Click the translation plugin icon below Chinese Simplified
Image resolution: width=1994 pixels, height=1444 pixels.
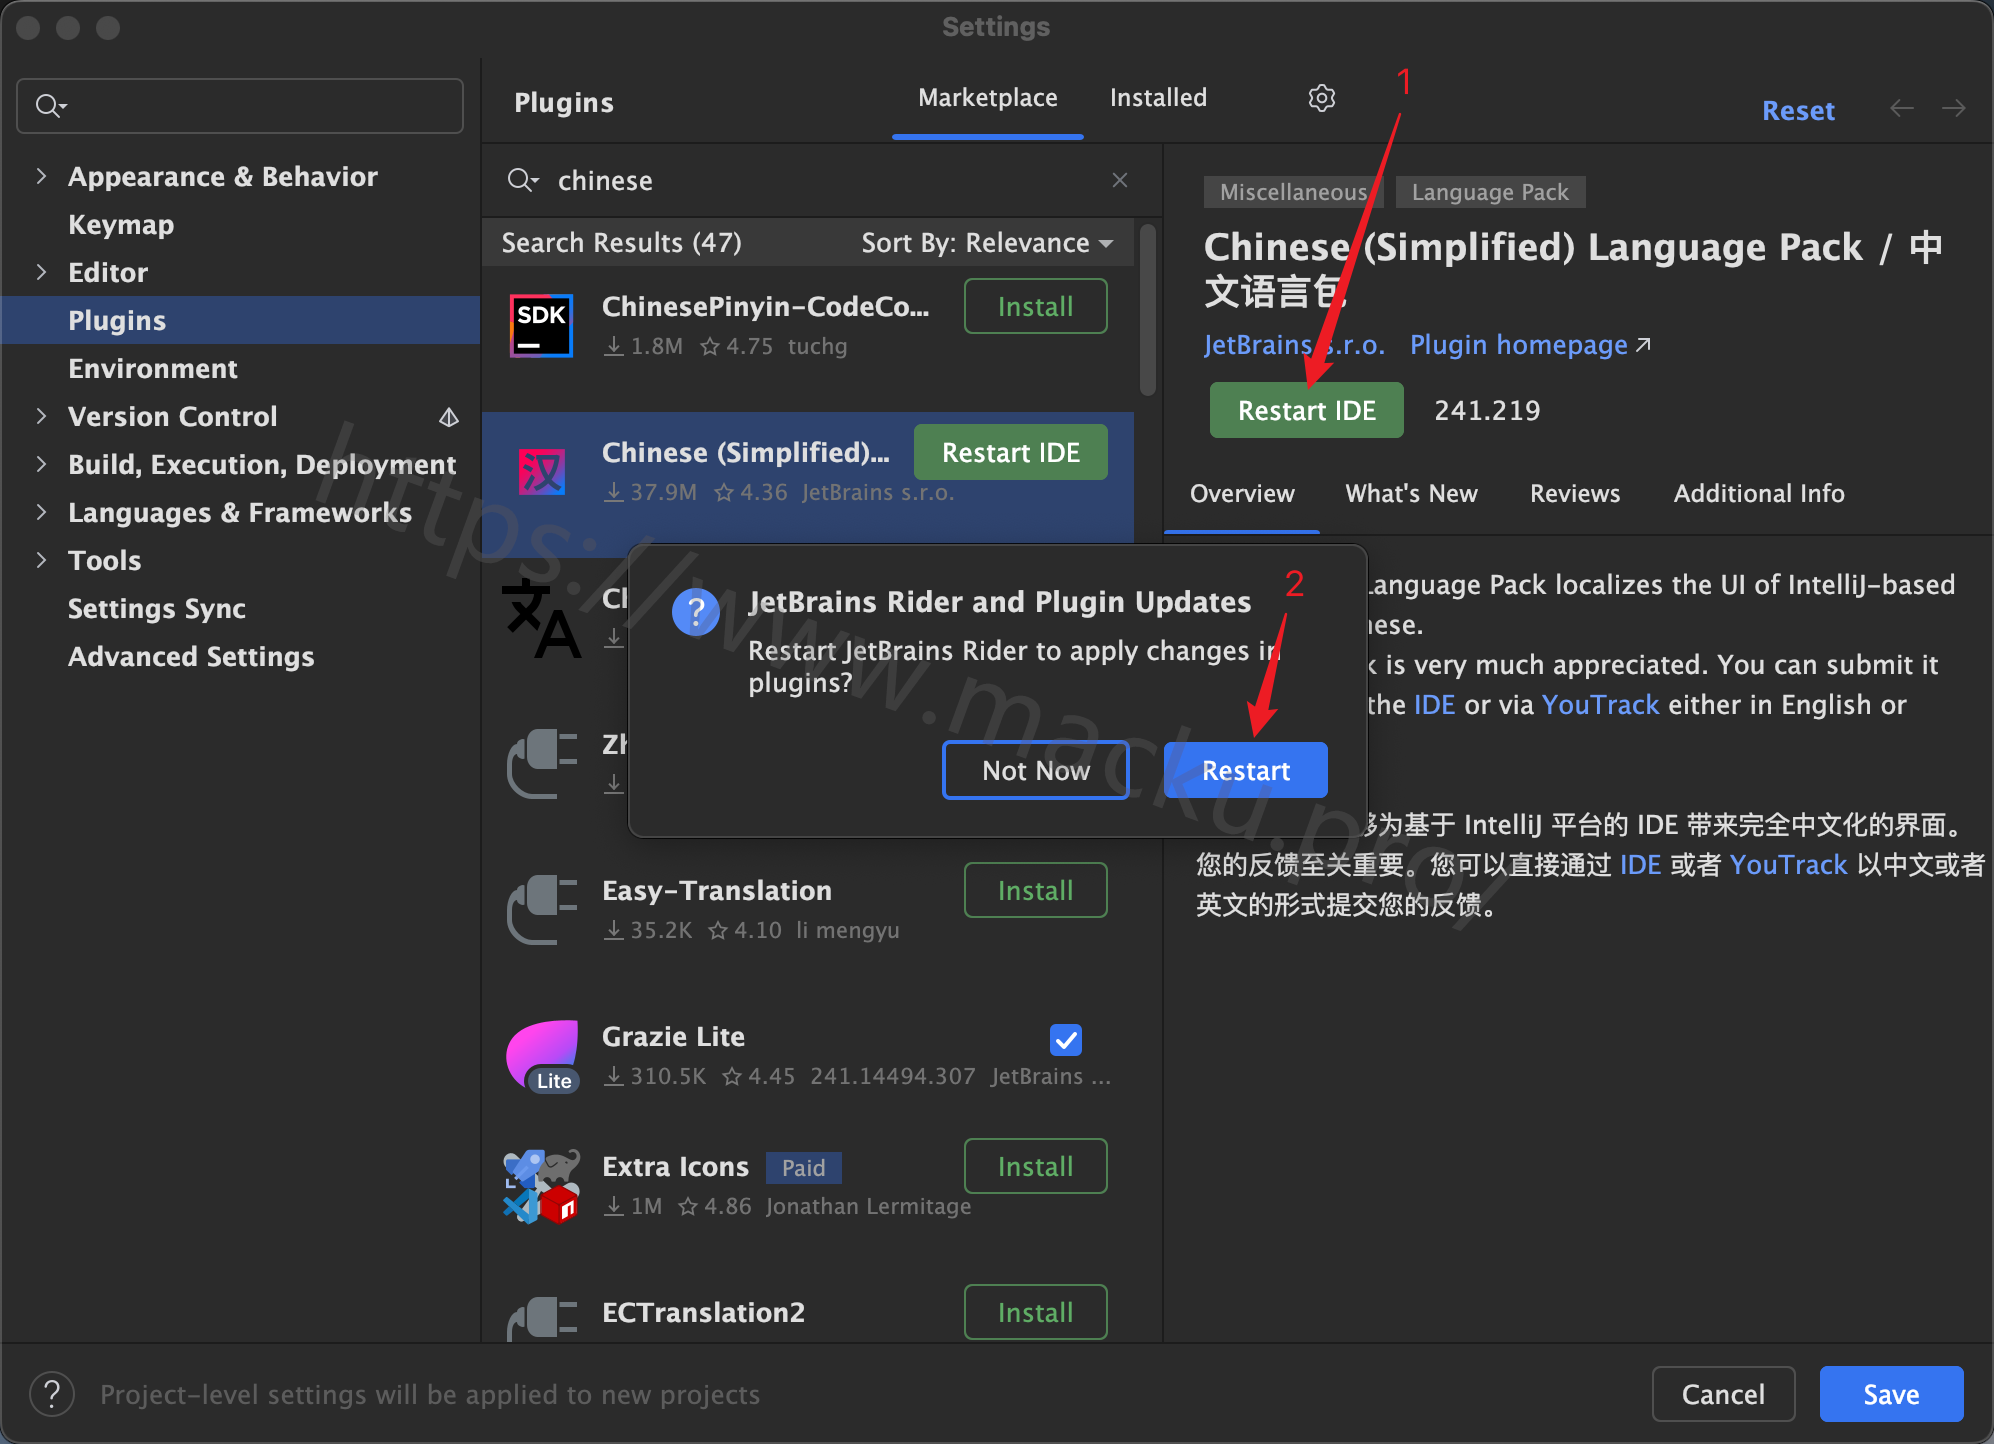tap(541, 618)
